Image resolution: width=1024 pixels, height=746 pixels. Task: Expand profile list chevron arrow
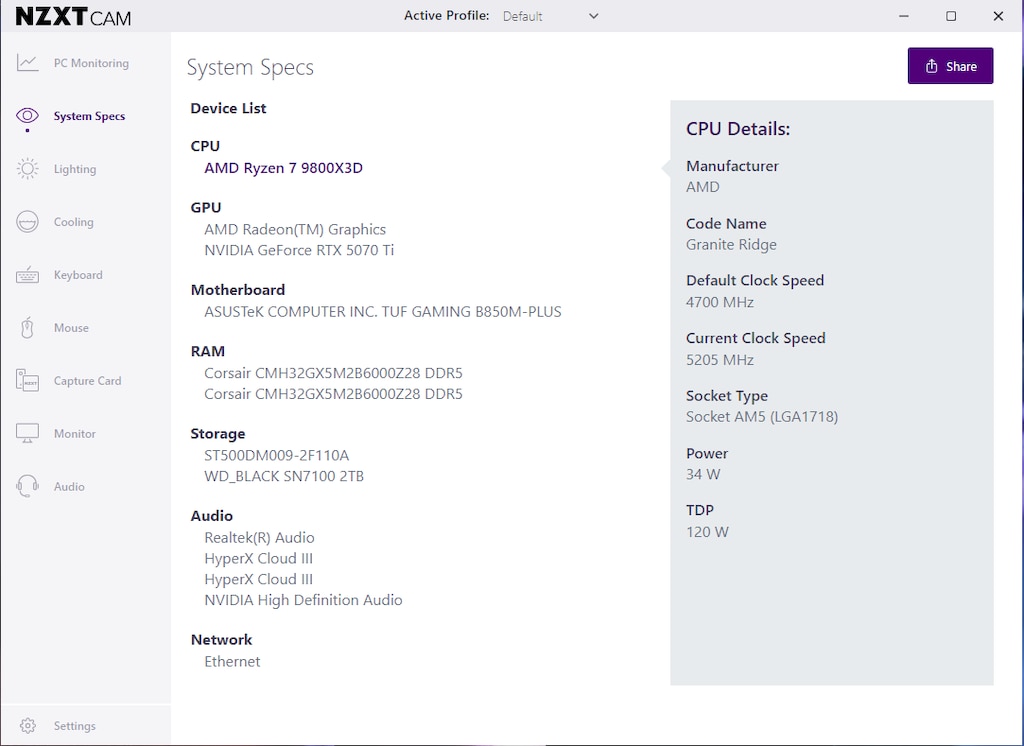[x=593, y=16]
